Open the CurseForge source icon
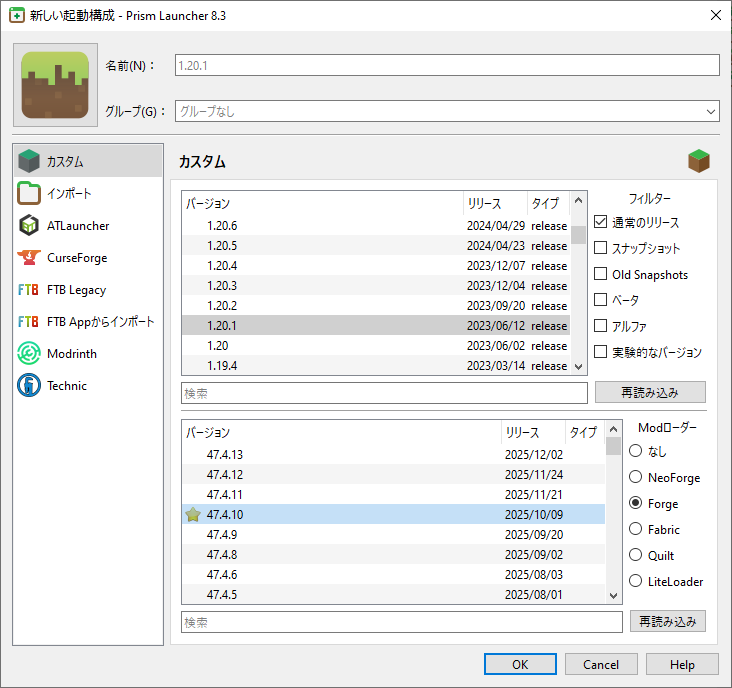 click(30, 257)
